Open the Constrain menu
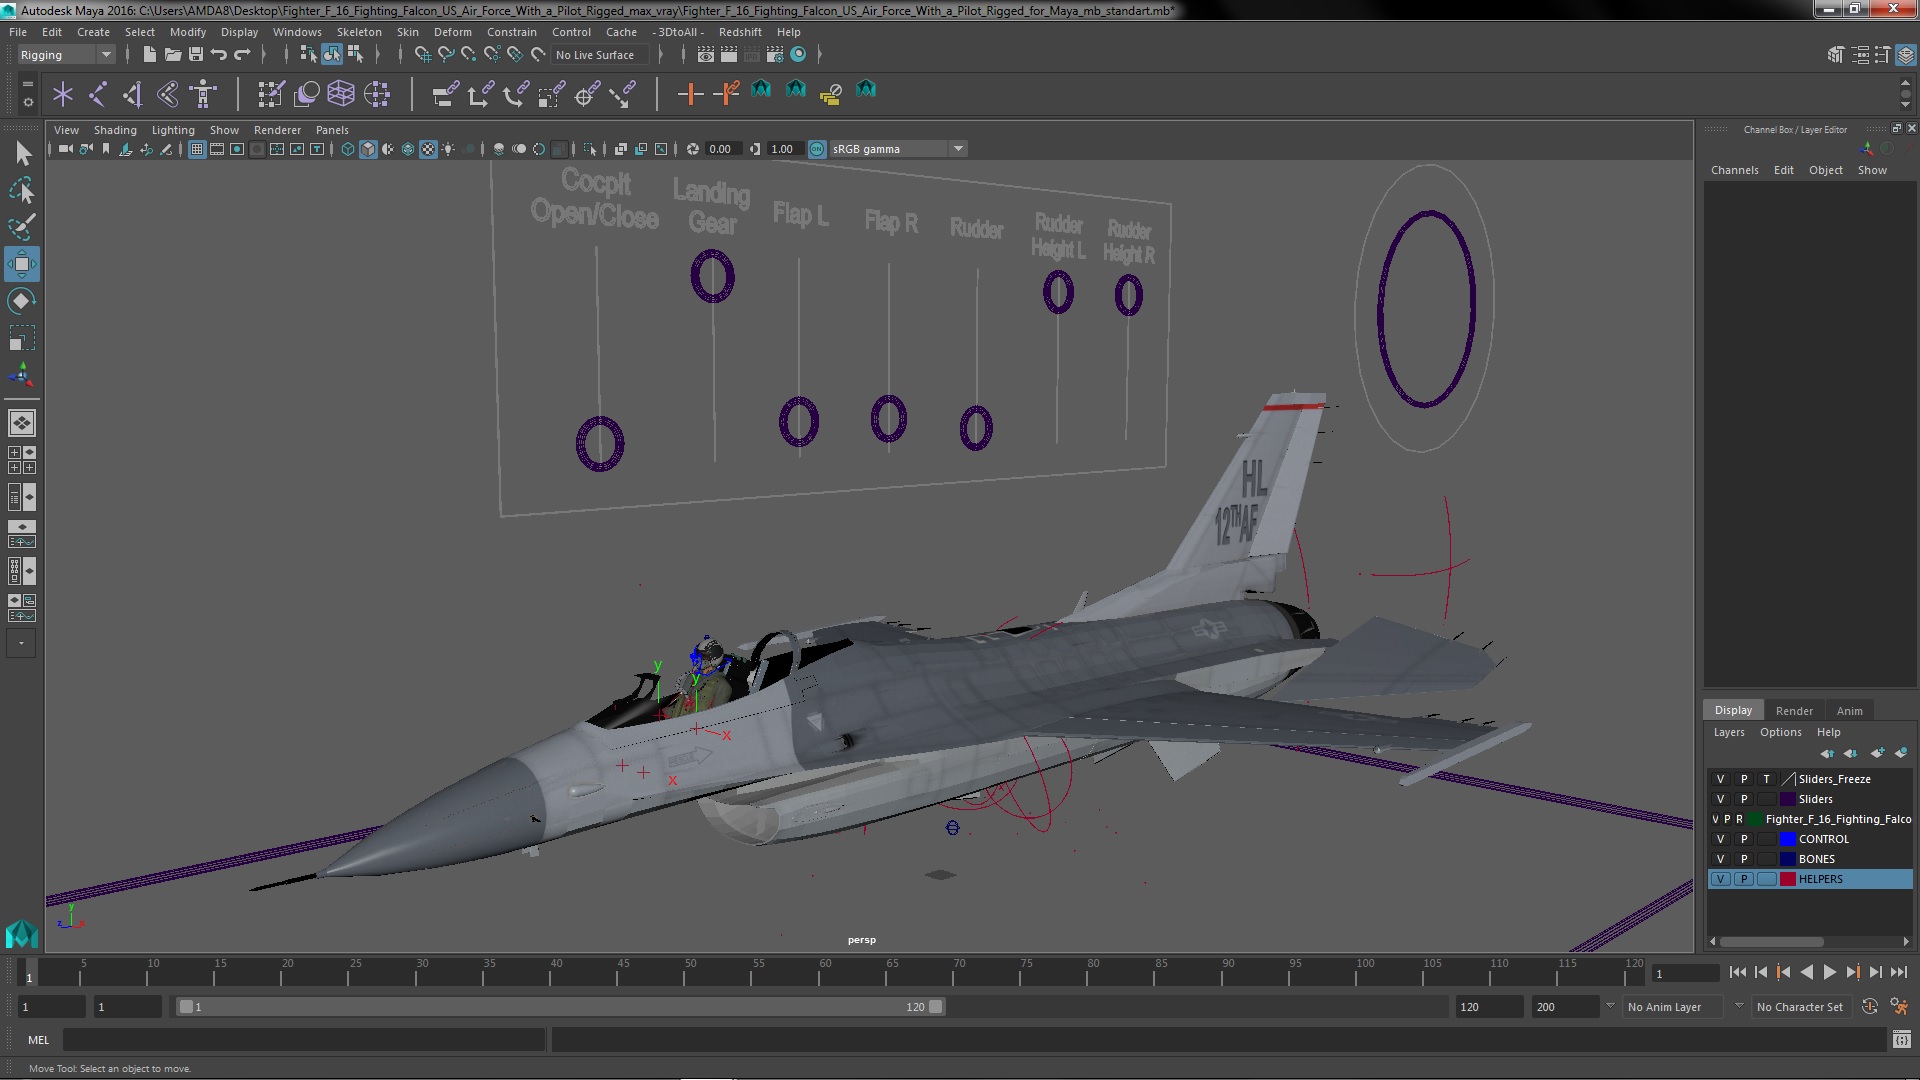The height and width of the screenshot is (1080, 1920). (512, 32)
